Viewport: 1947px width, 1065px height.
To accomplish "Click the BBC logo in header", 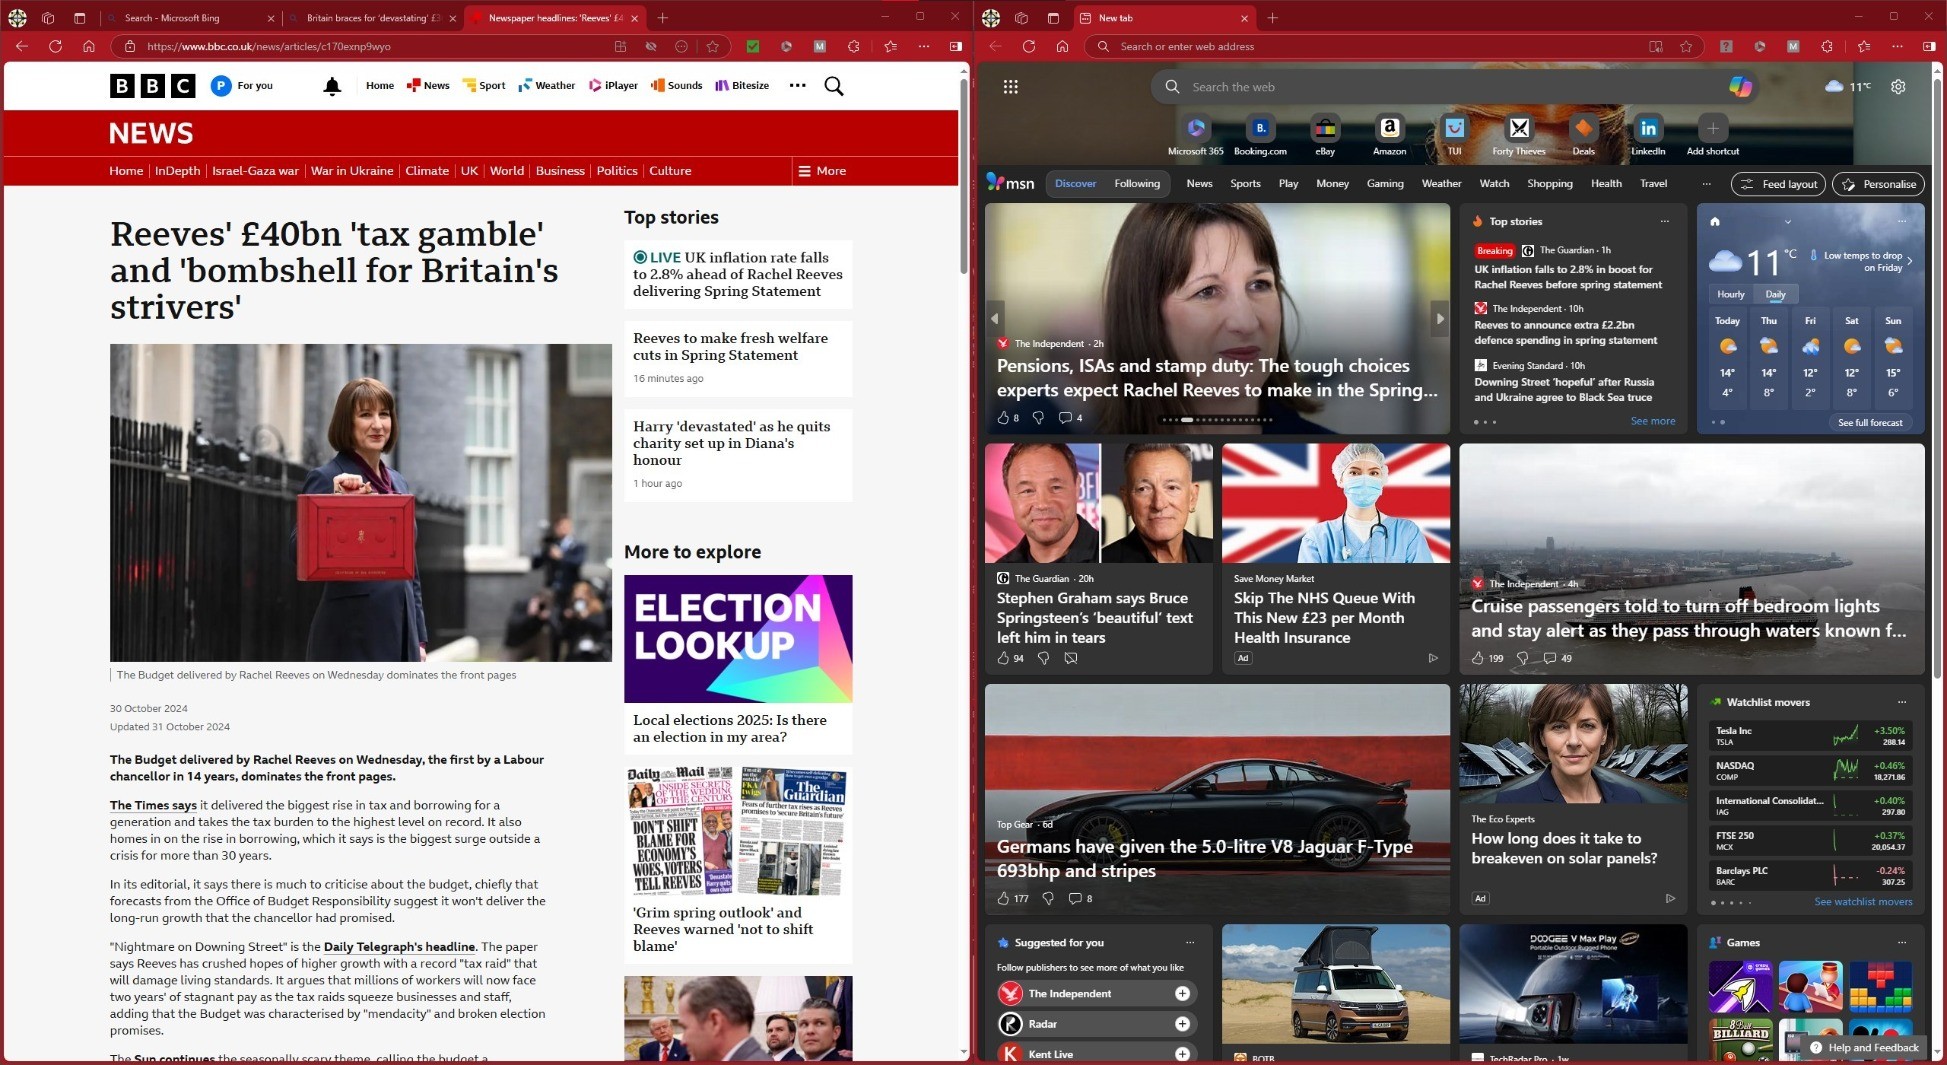I will 153,86.
